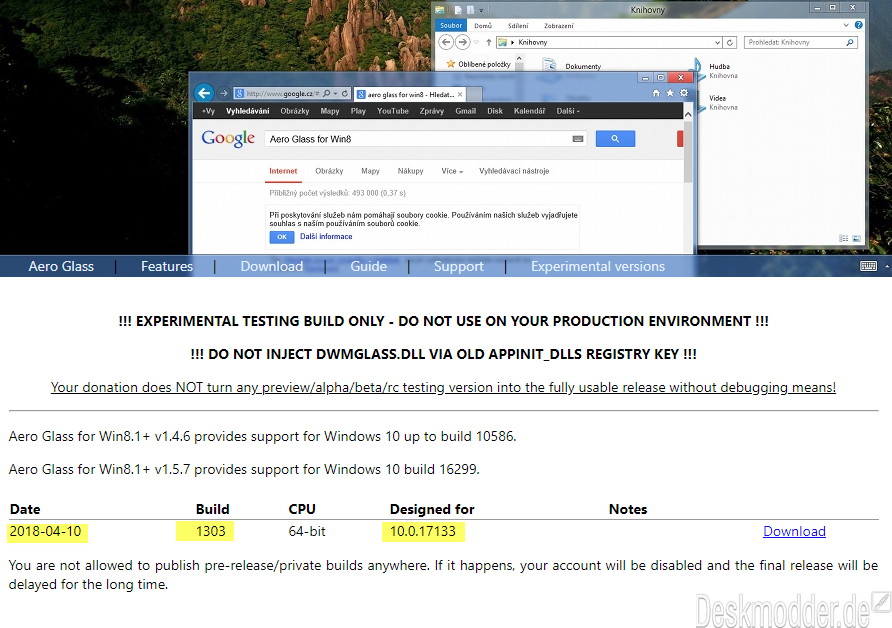
Task: Click the Další informace link
Action: coord(326,237)
